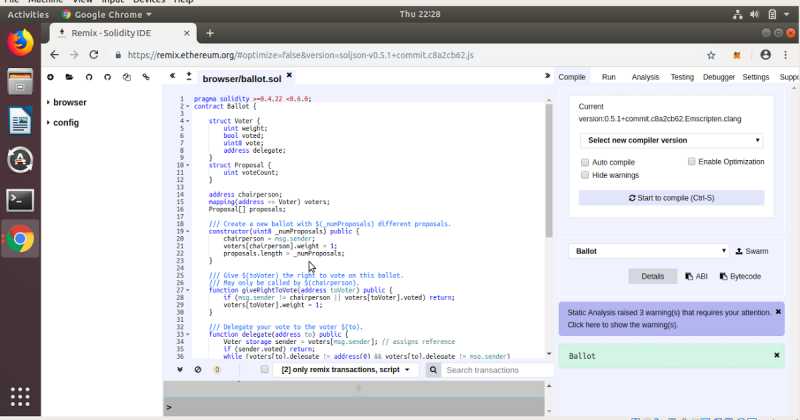Click the editor vertical scrollbar thumb

coord(549,170)
